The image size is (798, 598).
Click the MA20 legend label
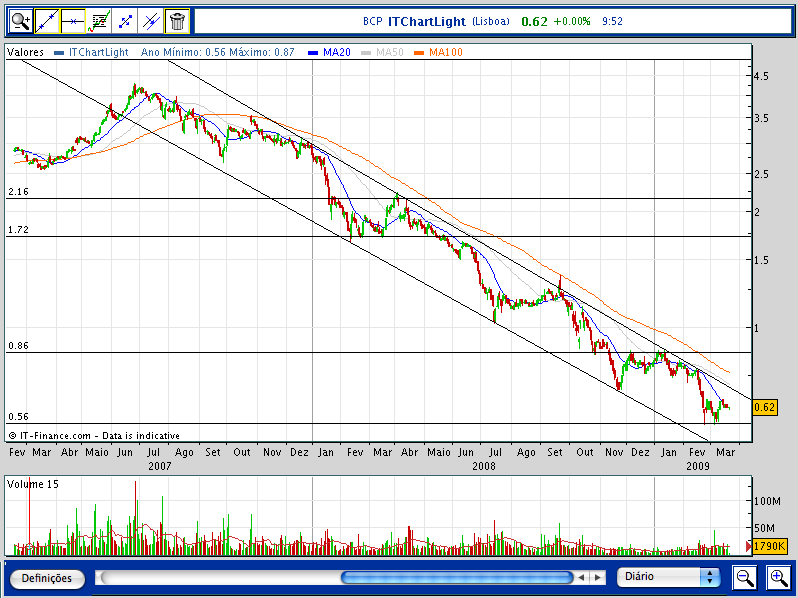[x=336, y=52]
